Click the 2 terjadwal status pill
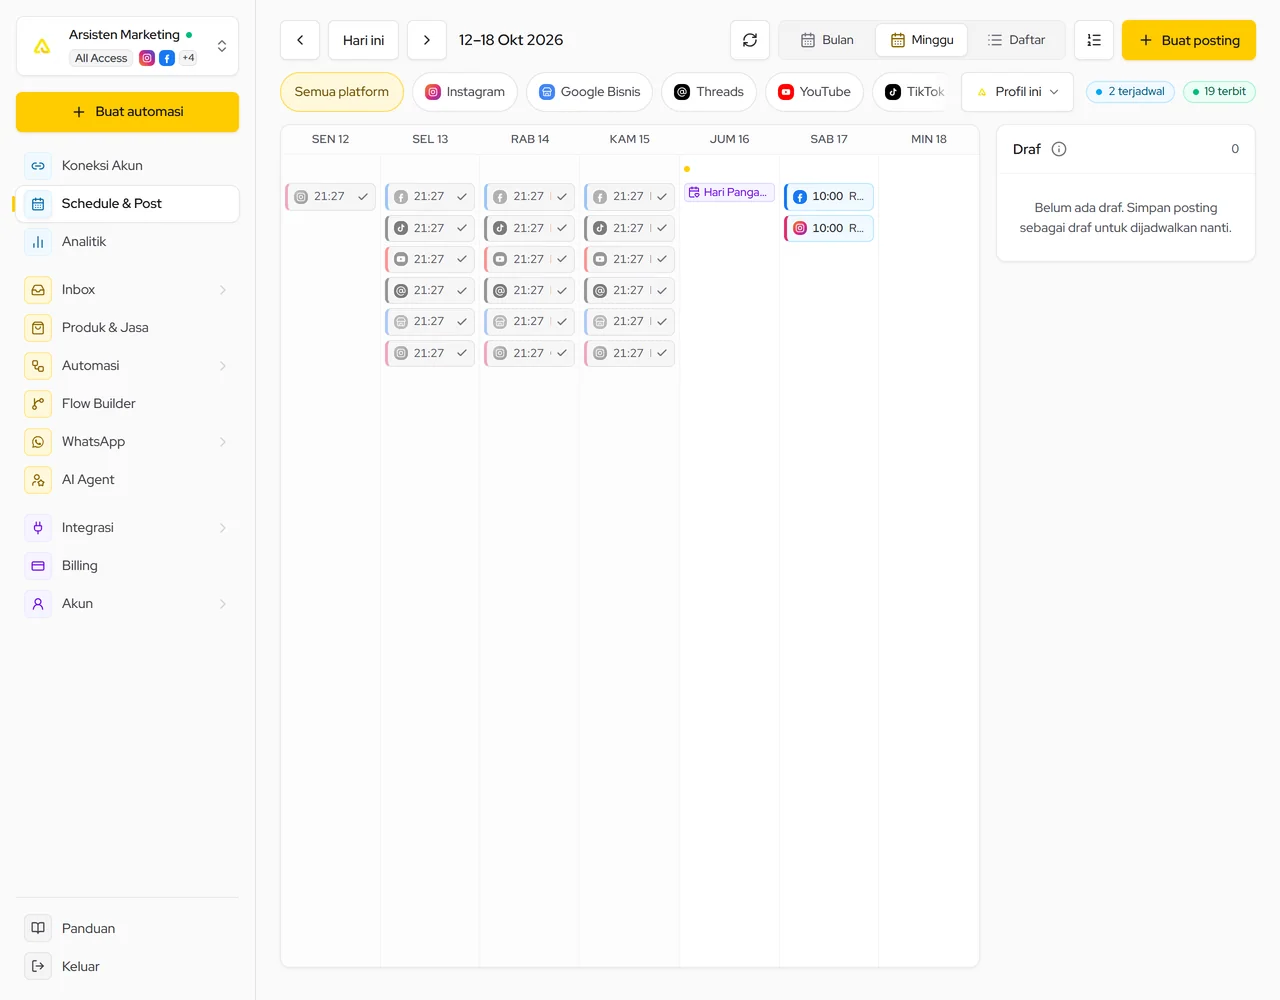 1130,92
